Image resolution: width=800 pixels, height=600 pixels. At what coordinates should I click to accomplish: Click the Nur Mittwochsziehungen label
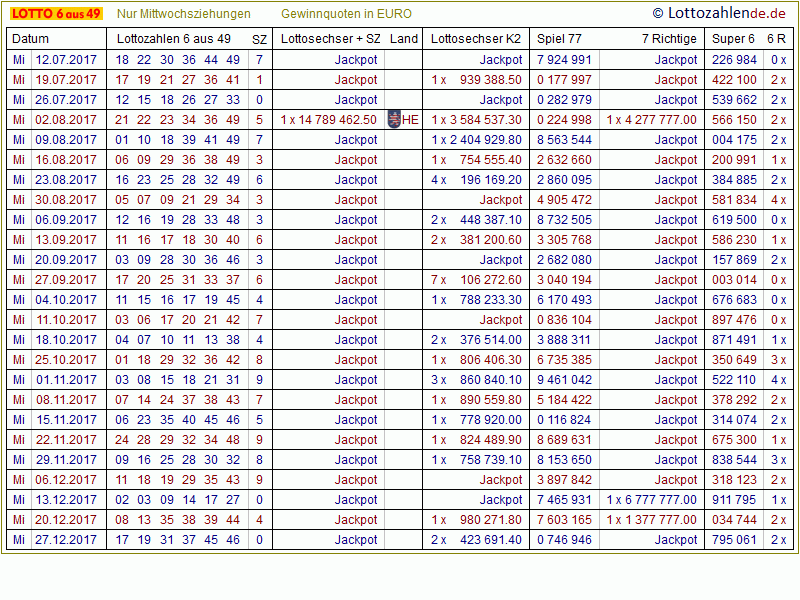point(183,14)
